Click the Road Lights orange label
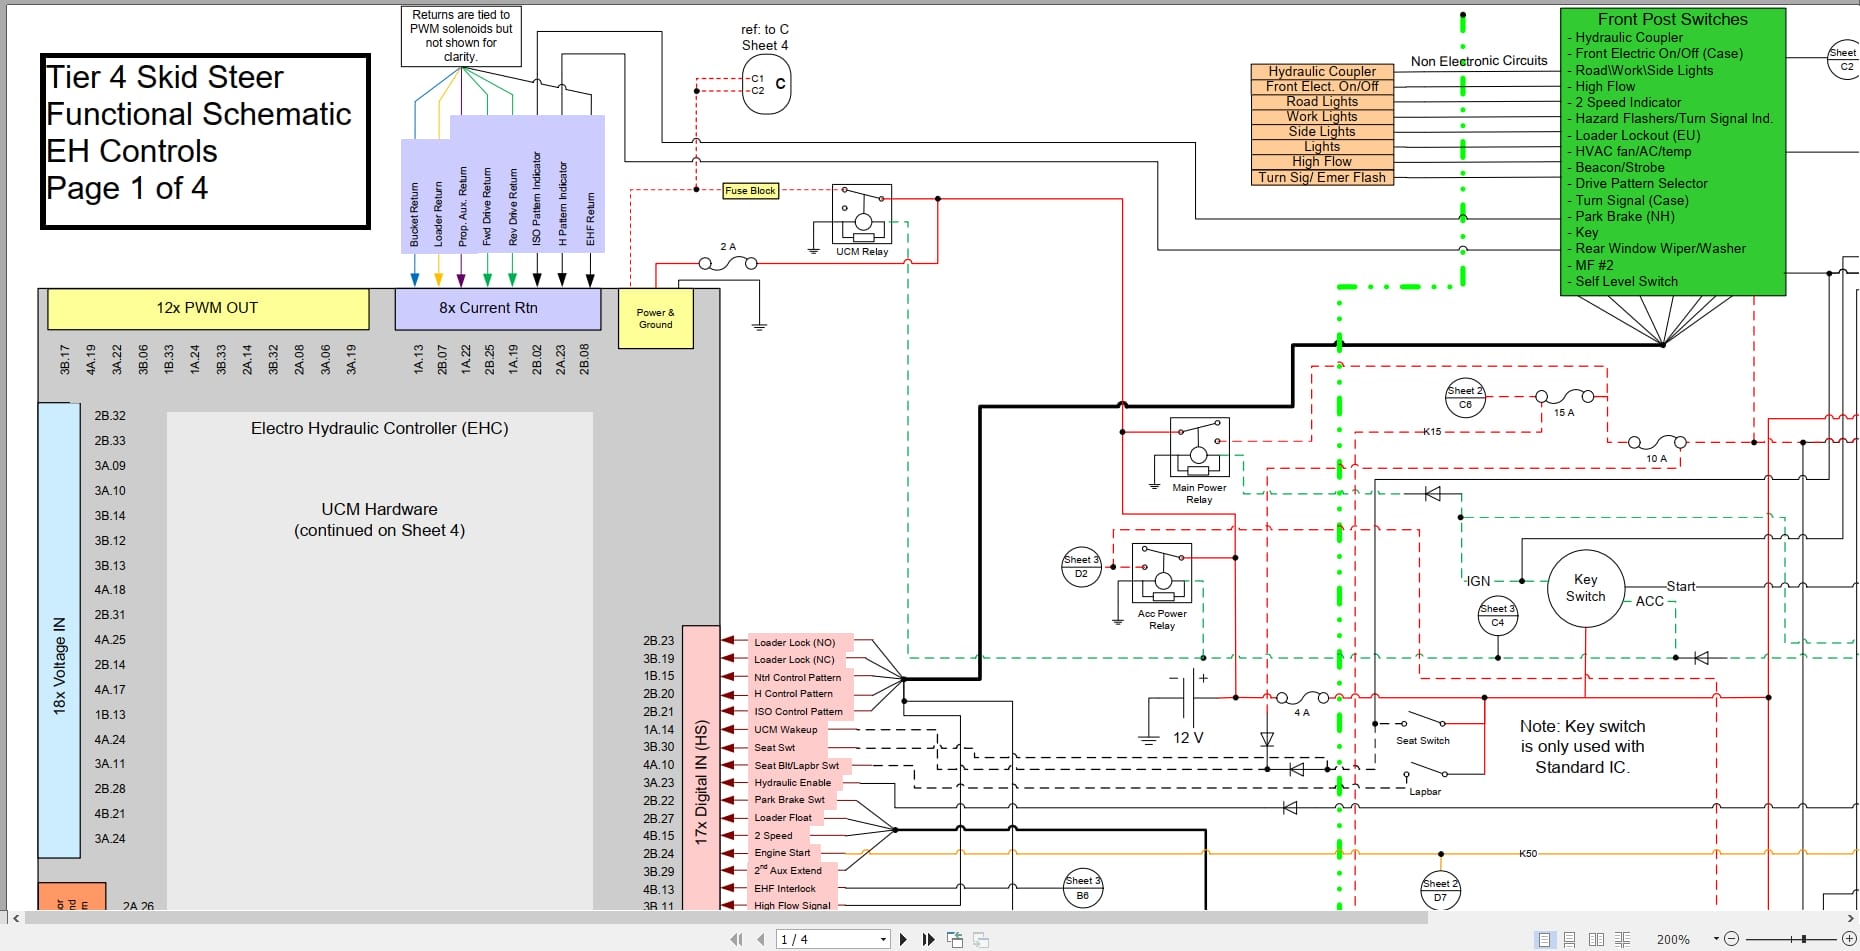Screen dimensions: 1860x951 coord(1322,101)
